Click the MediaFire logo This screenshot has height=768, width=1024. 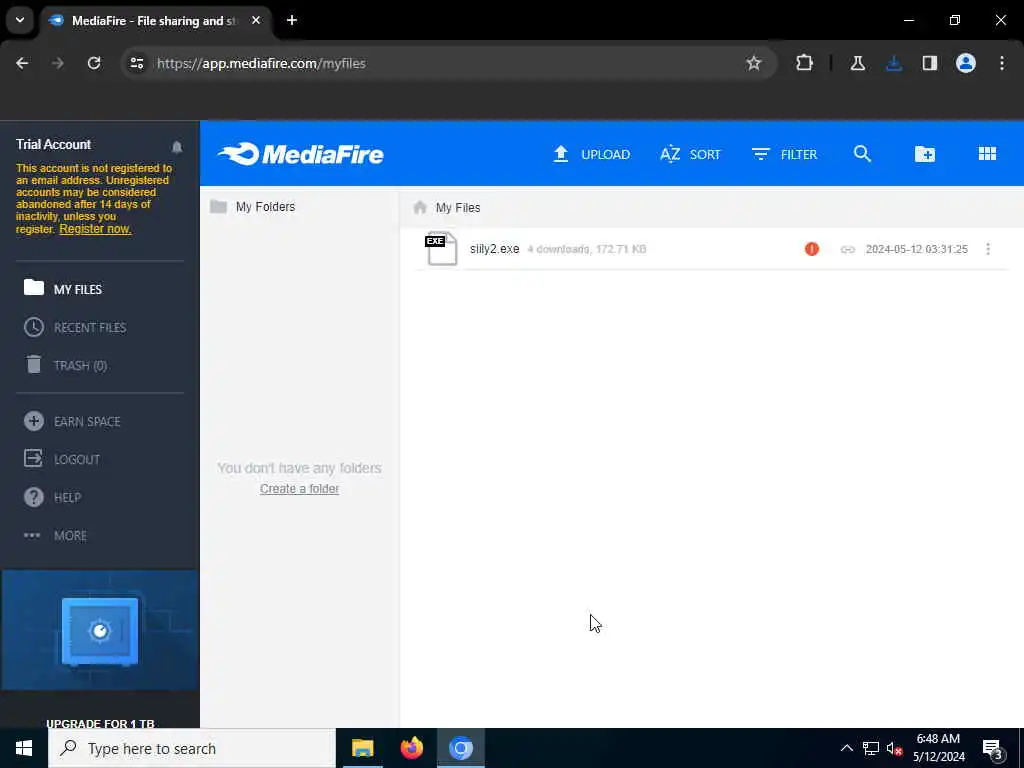[300, 154]
